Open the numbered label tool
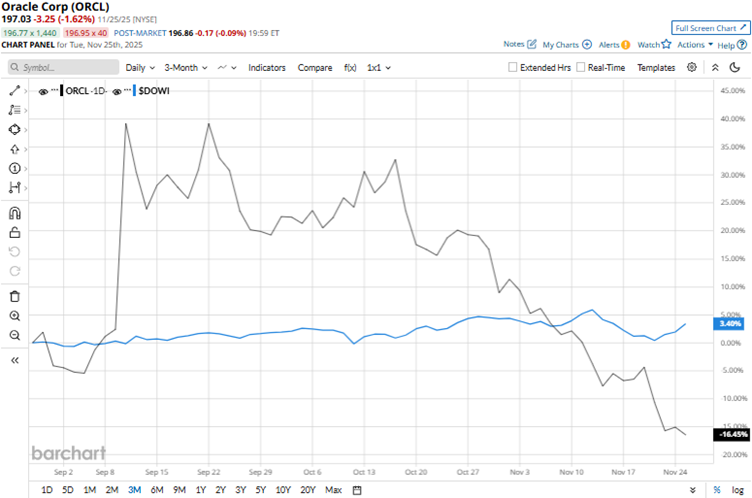The width and height of the screenshot is (752, 498). 14,168
